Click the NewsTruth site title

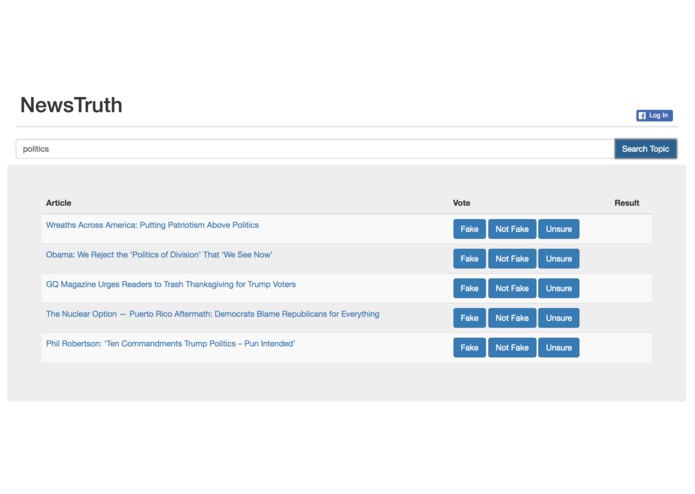pyautogui.click(x=71, y=105)
